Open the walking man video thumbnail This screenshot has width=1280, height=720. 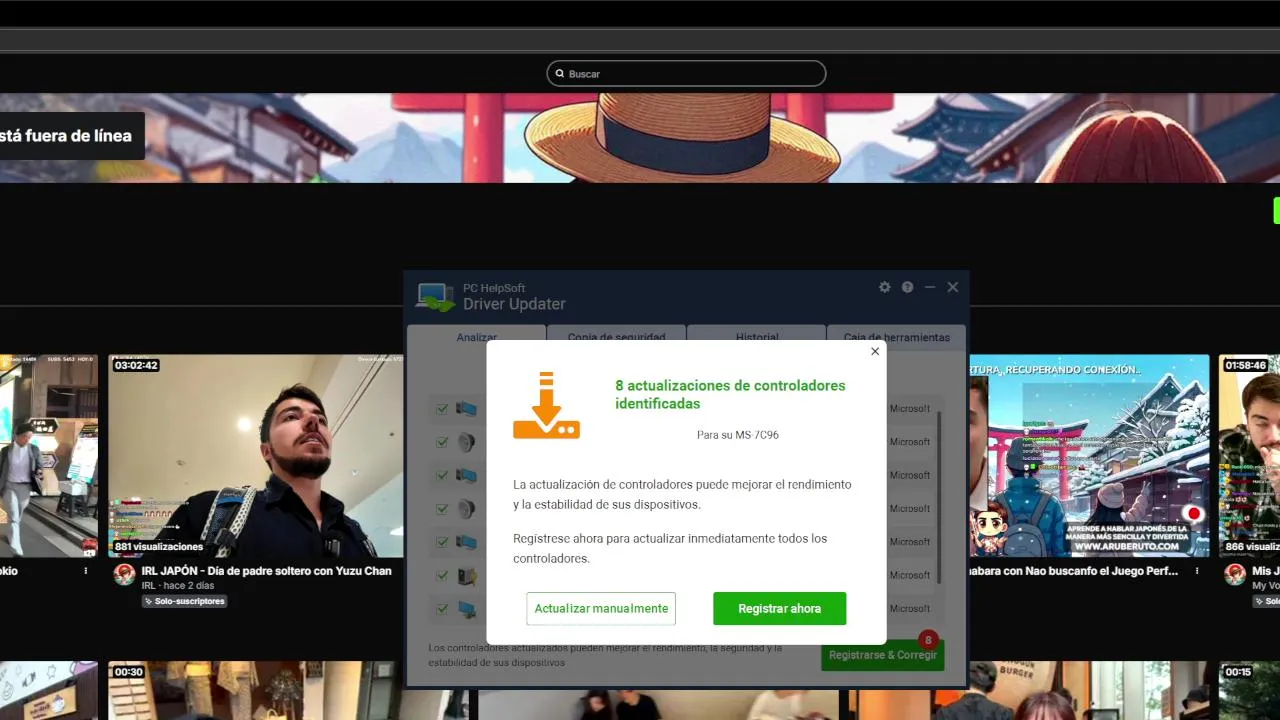point(49,456)
